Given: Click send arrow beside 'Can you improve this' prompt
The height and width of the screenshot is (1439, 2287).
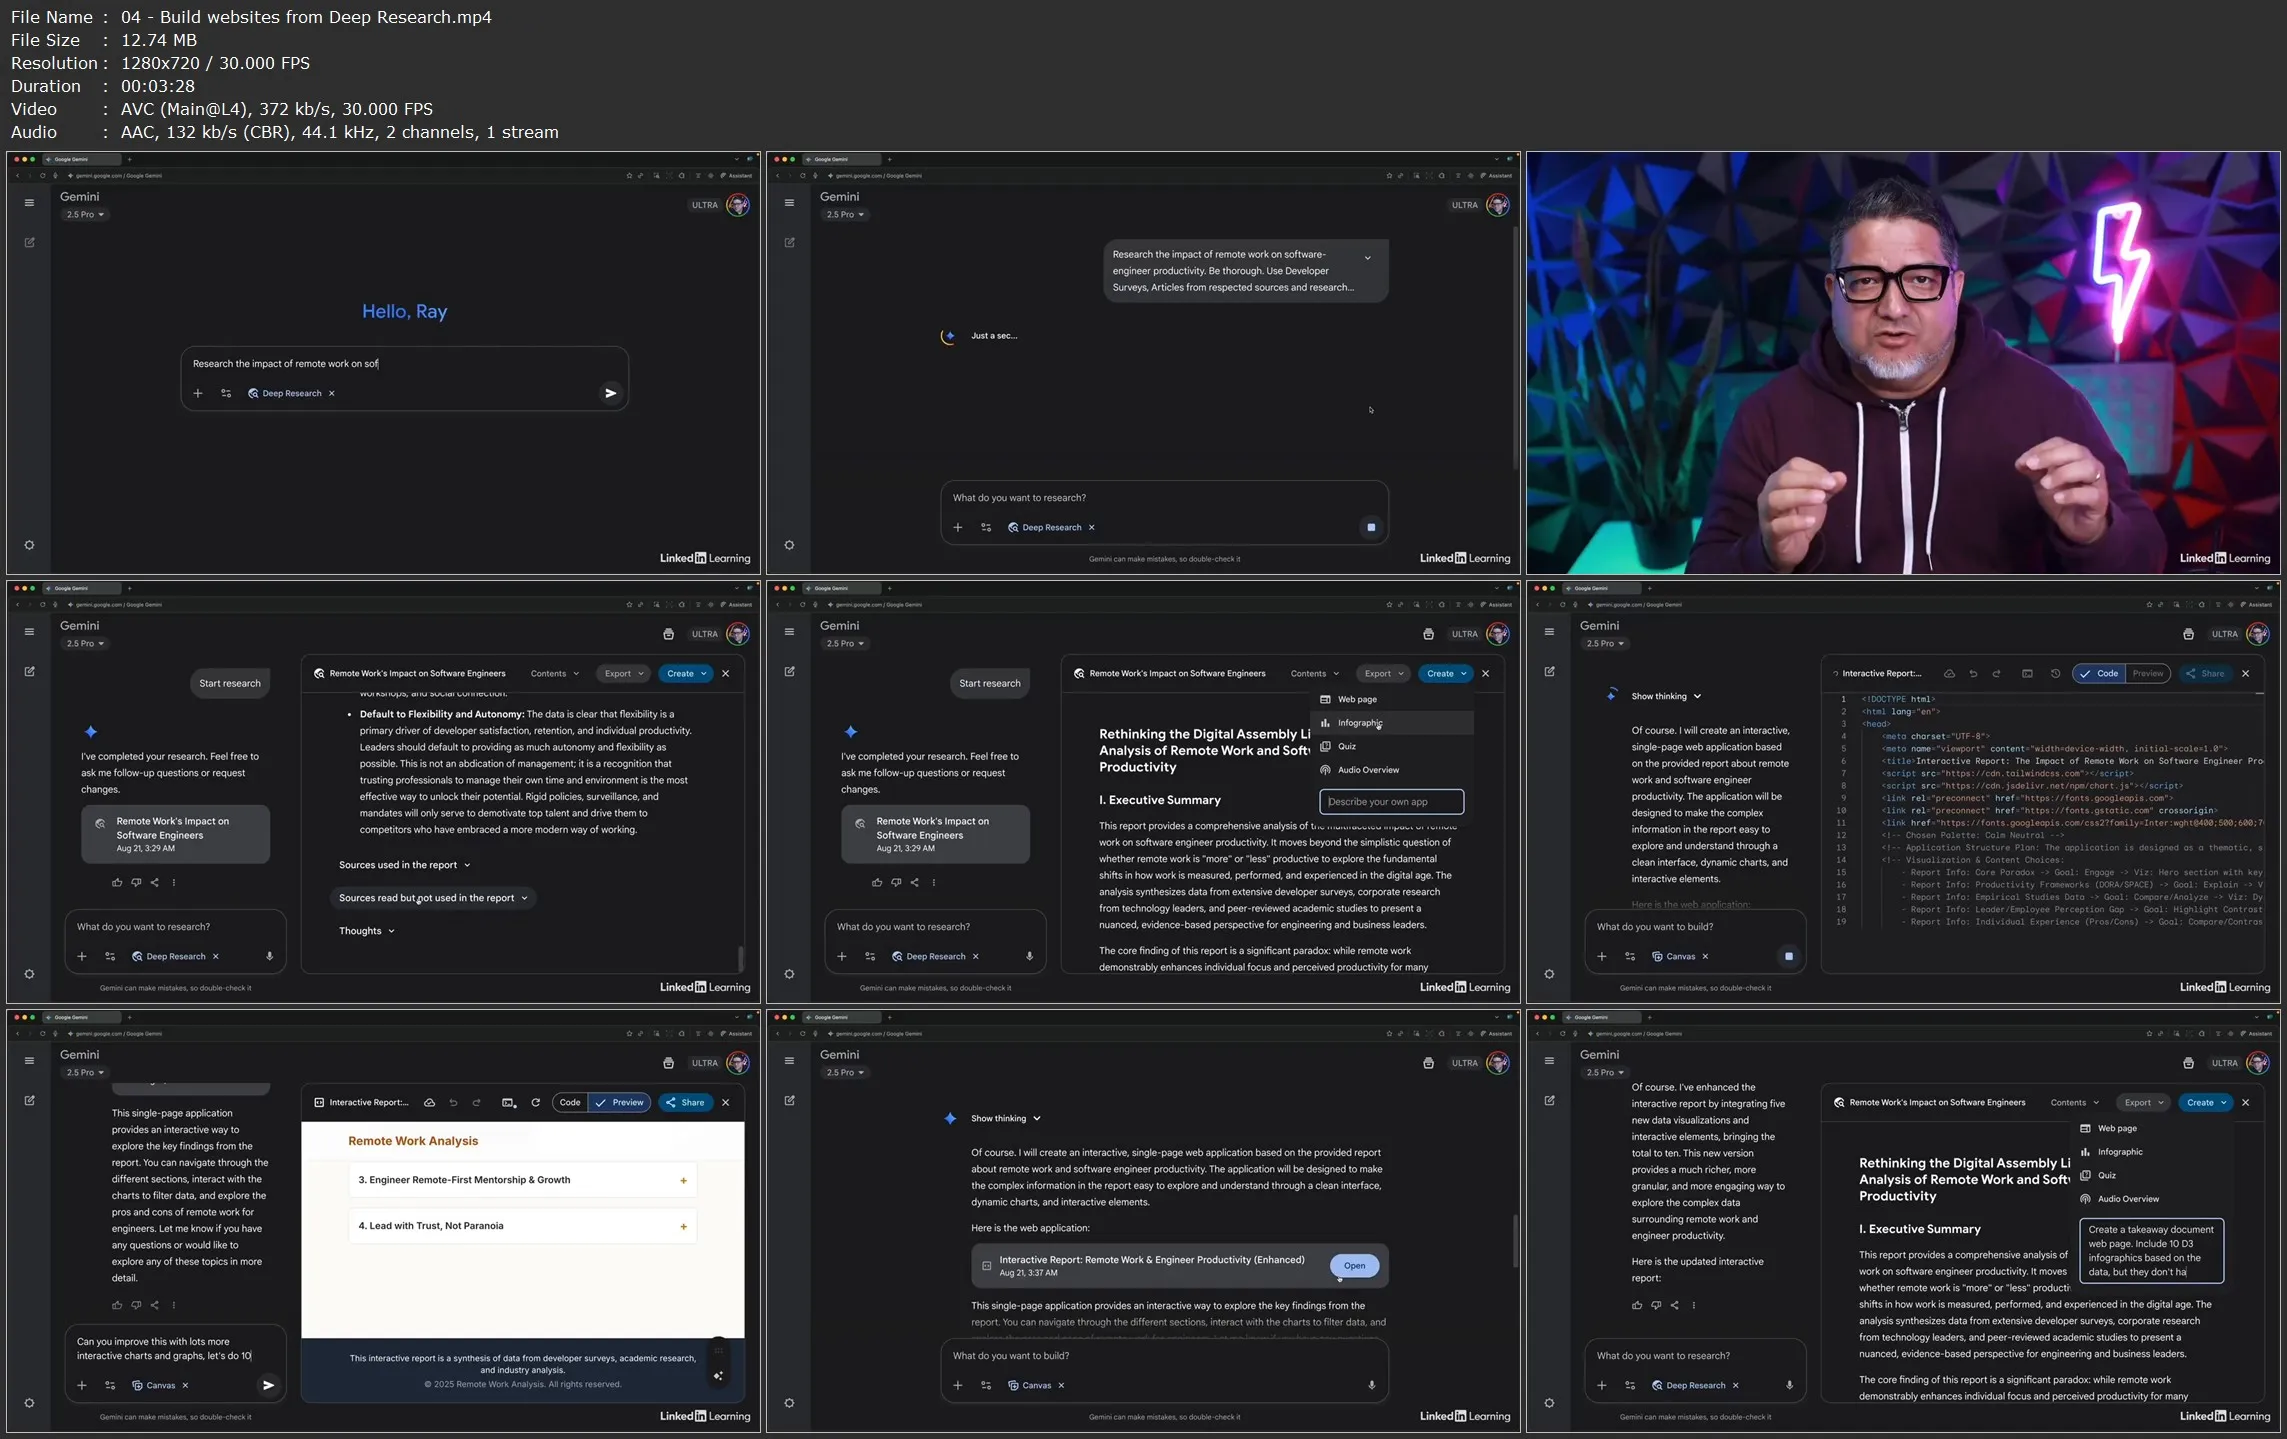Looking at the screenshot, I should coord(268,1385).
